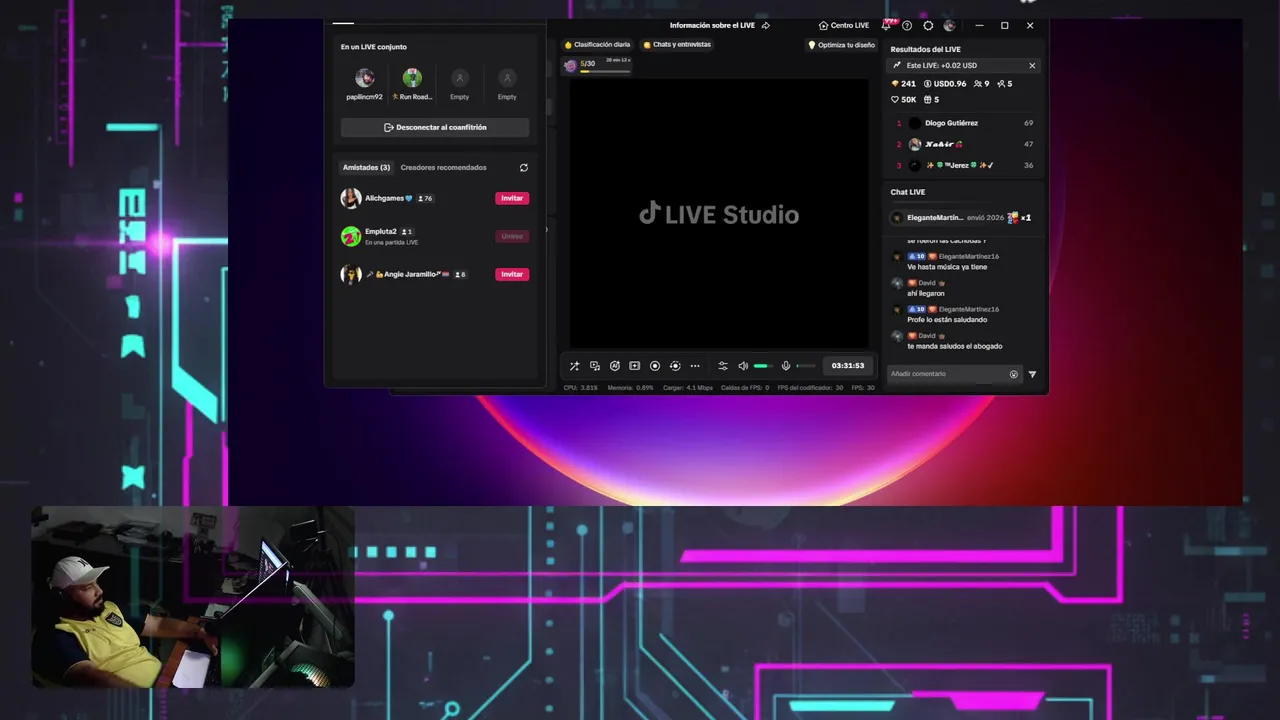Click the gift box count 5
This screenshot has height=720, width=1280.
[931, 100]
